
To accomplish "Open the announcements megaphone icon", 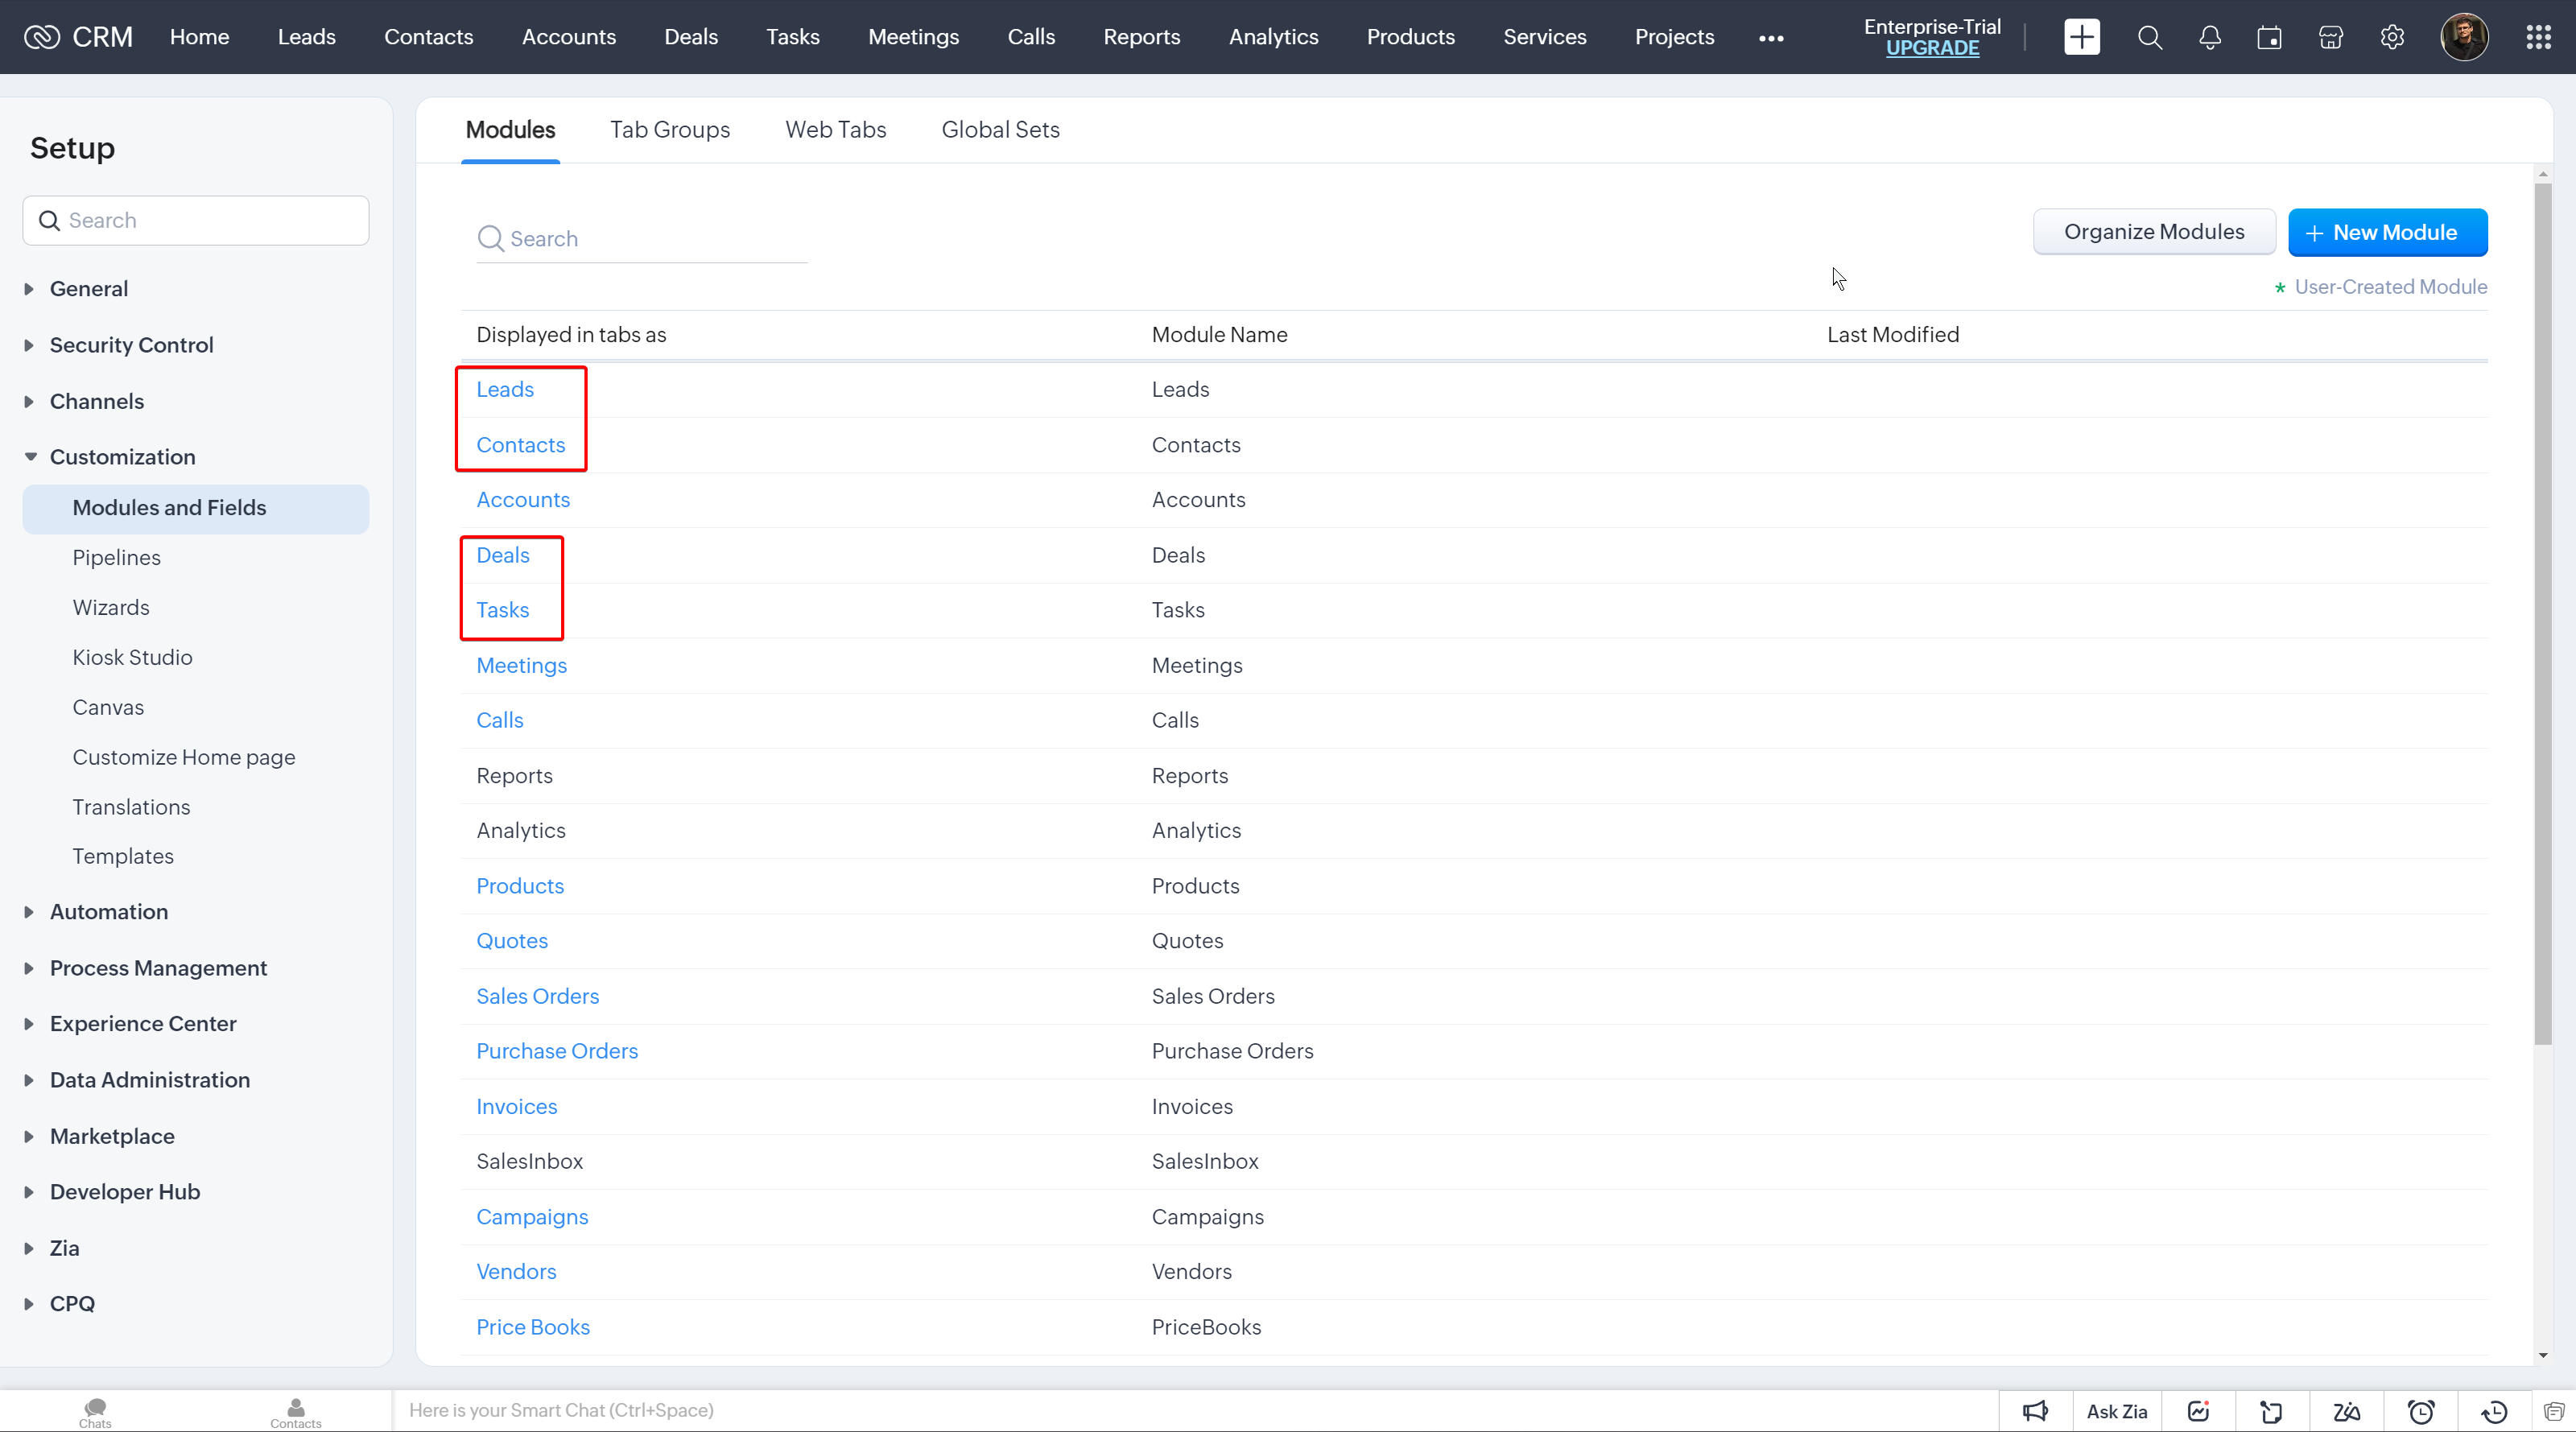I will 2035,1411.
